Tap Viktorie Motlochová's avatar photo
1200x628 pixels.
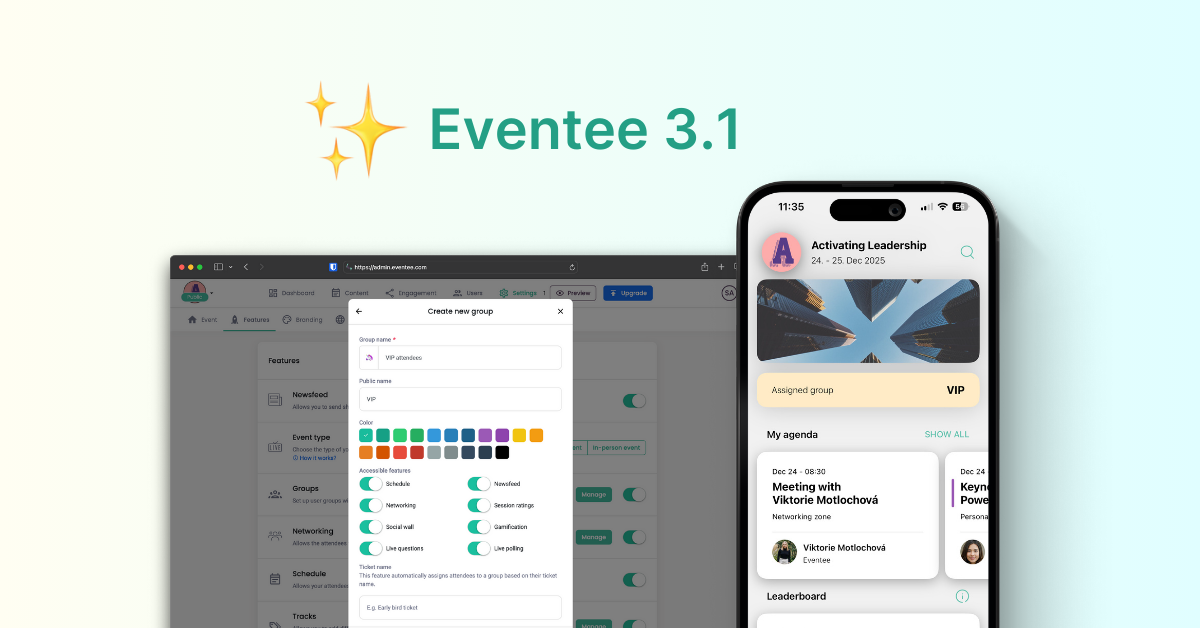coord(785,552)
